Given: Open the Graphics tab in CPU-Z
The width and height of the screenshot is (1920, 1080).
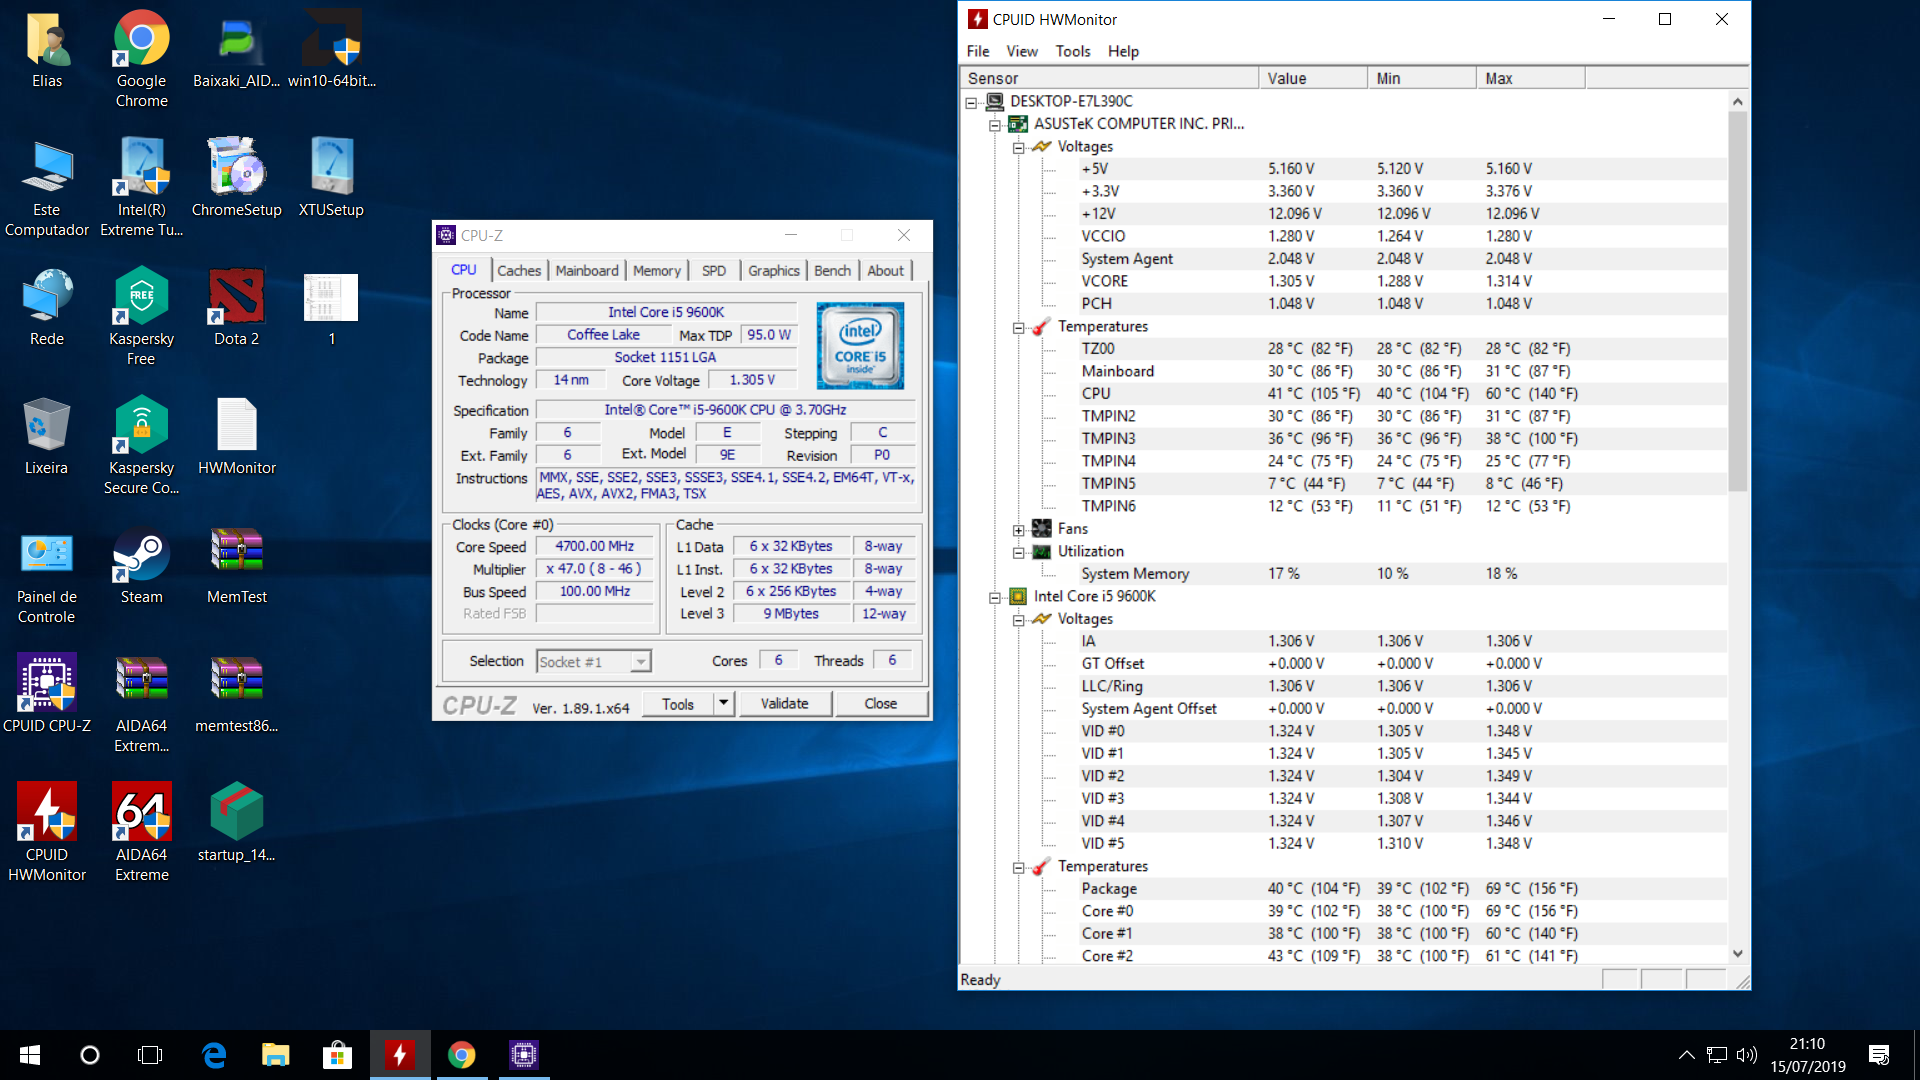Looking at the screenshot, I should tap(774, 271).
